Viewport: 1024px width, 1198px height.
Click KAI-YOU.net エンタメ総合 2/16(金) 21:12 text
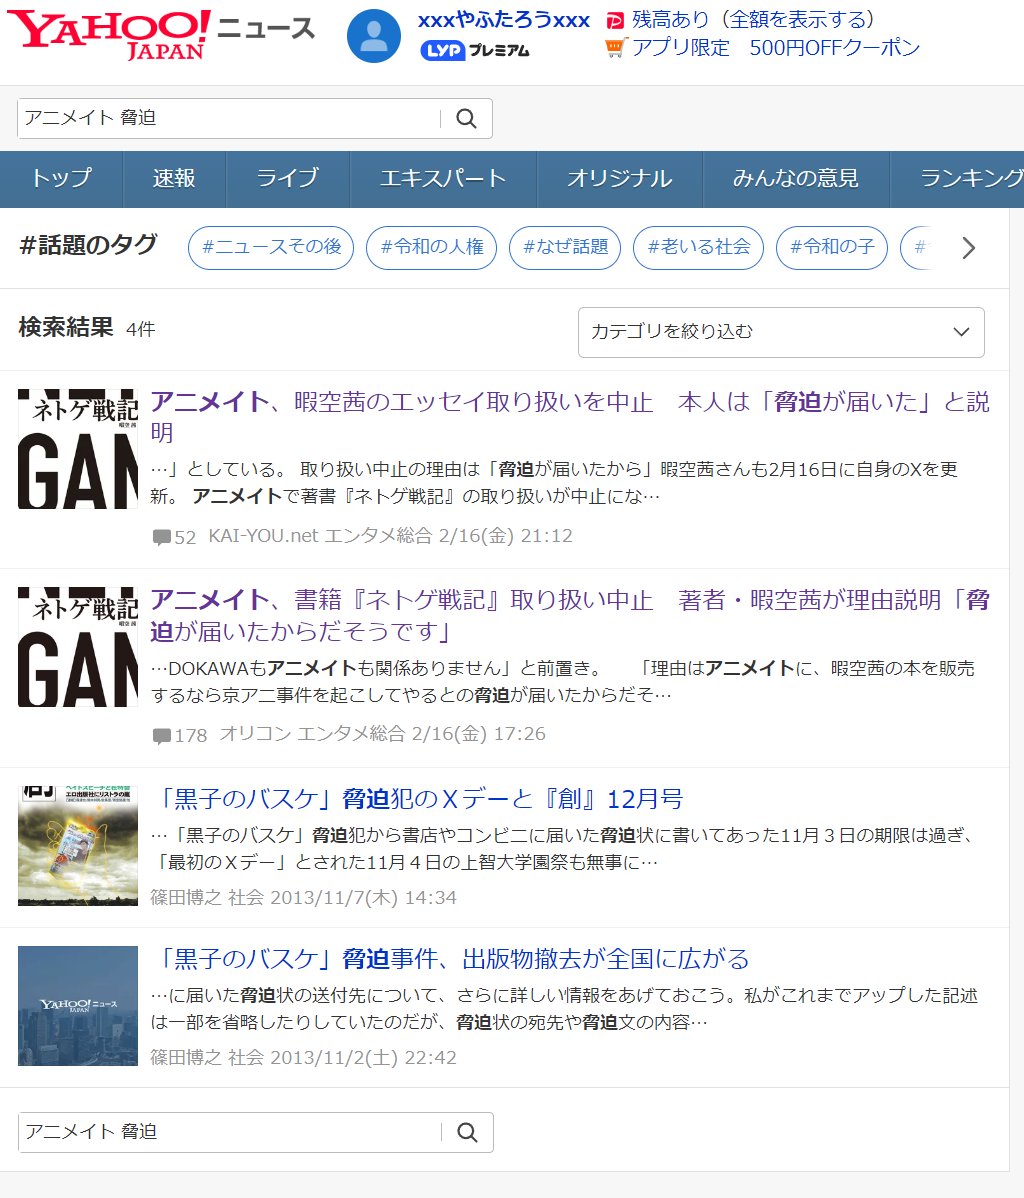pos(390,536)
